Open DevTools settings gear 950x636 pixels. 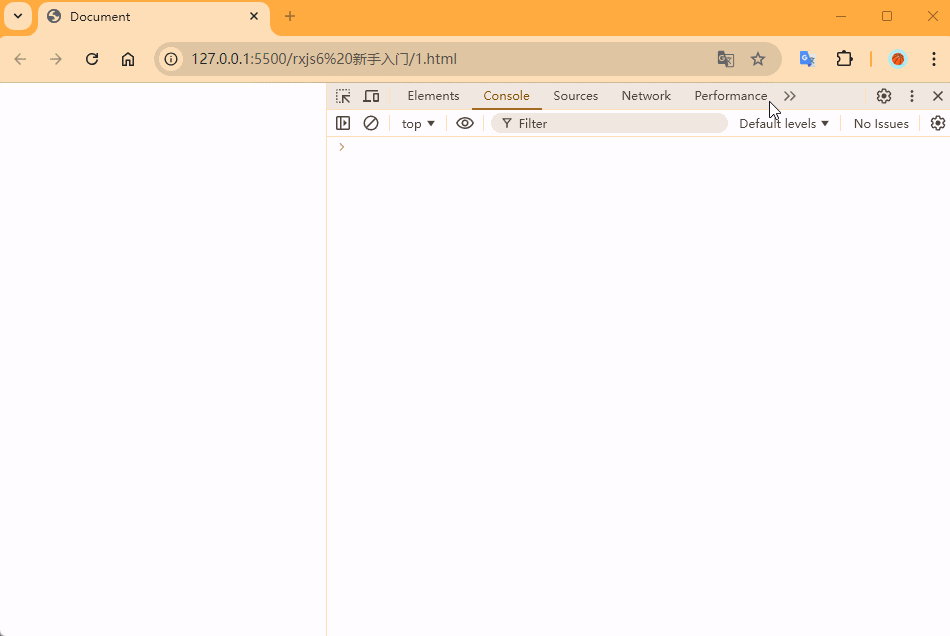click(x=884, y=96)
